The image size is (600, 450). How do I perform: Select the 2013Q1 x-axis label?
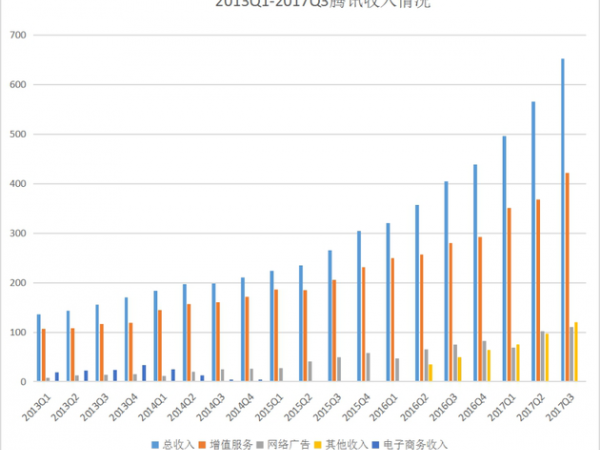click(x=37, y=407)
